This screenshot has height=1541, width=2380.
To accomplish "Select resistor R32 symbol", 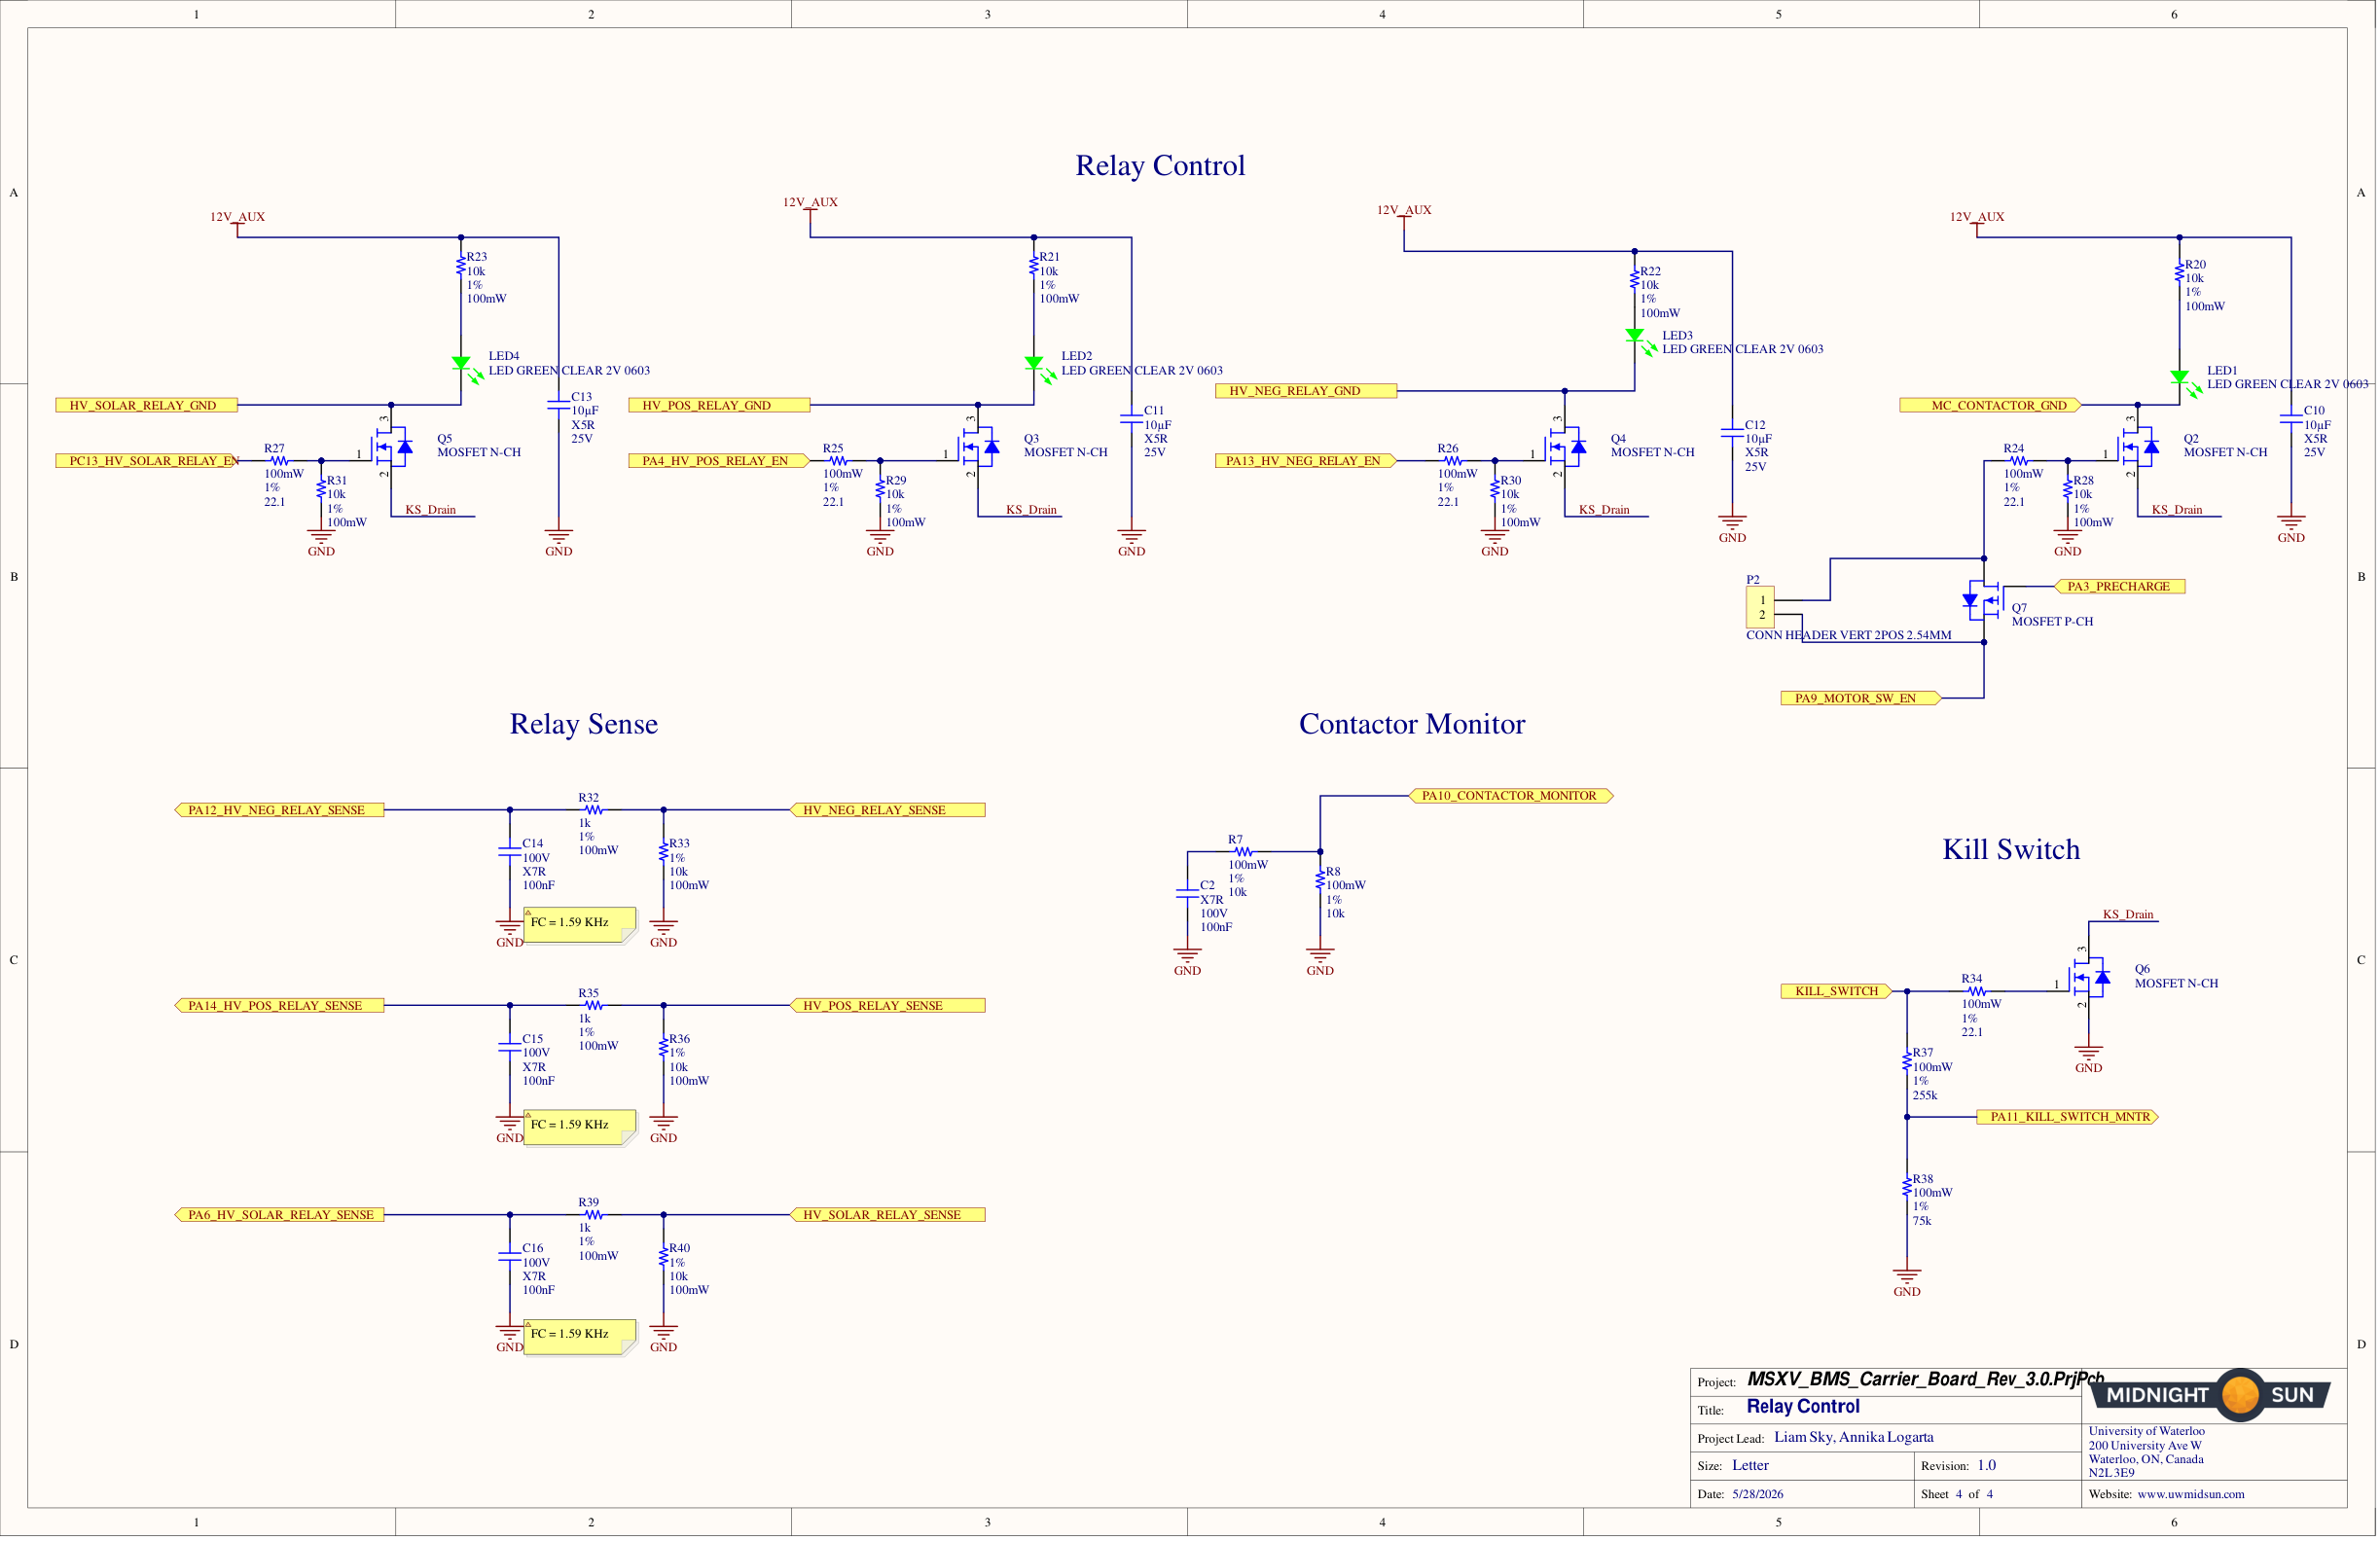I will tap(593, 810).
